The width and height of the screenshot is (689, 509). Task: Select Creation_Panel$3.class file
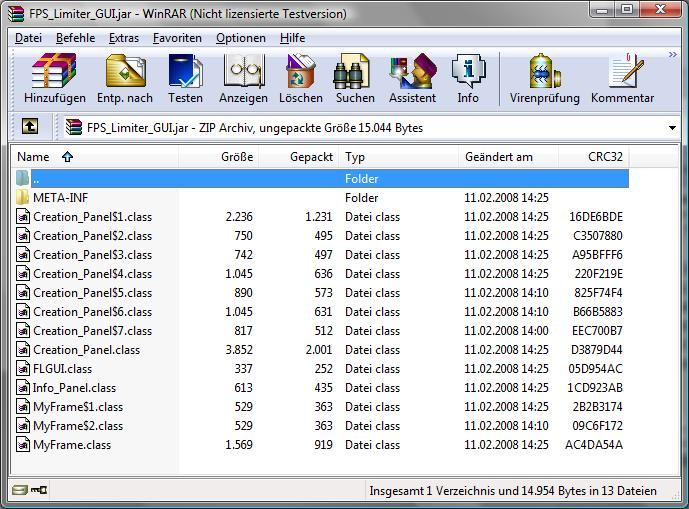point(321,255)
